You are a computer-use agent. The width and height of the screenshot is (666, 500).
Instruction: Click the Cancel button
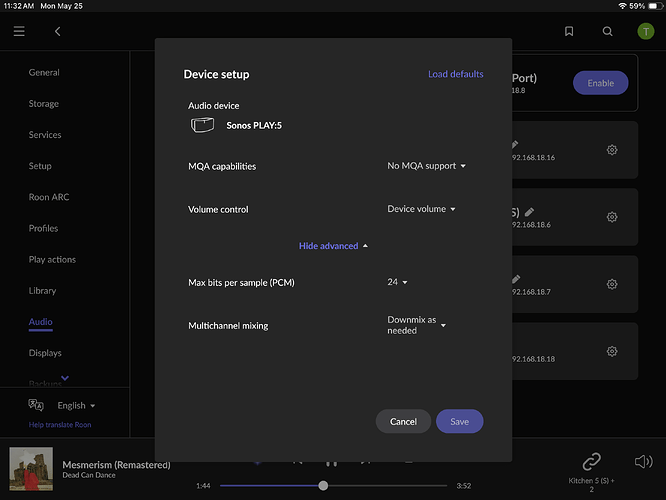pos(403,421)
